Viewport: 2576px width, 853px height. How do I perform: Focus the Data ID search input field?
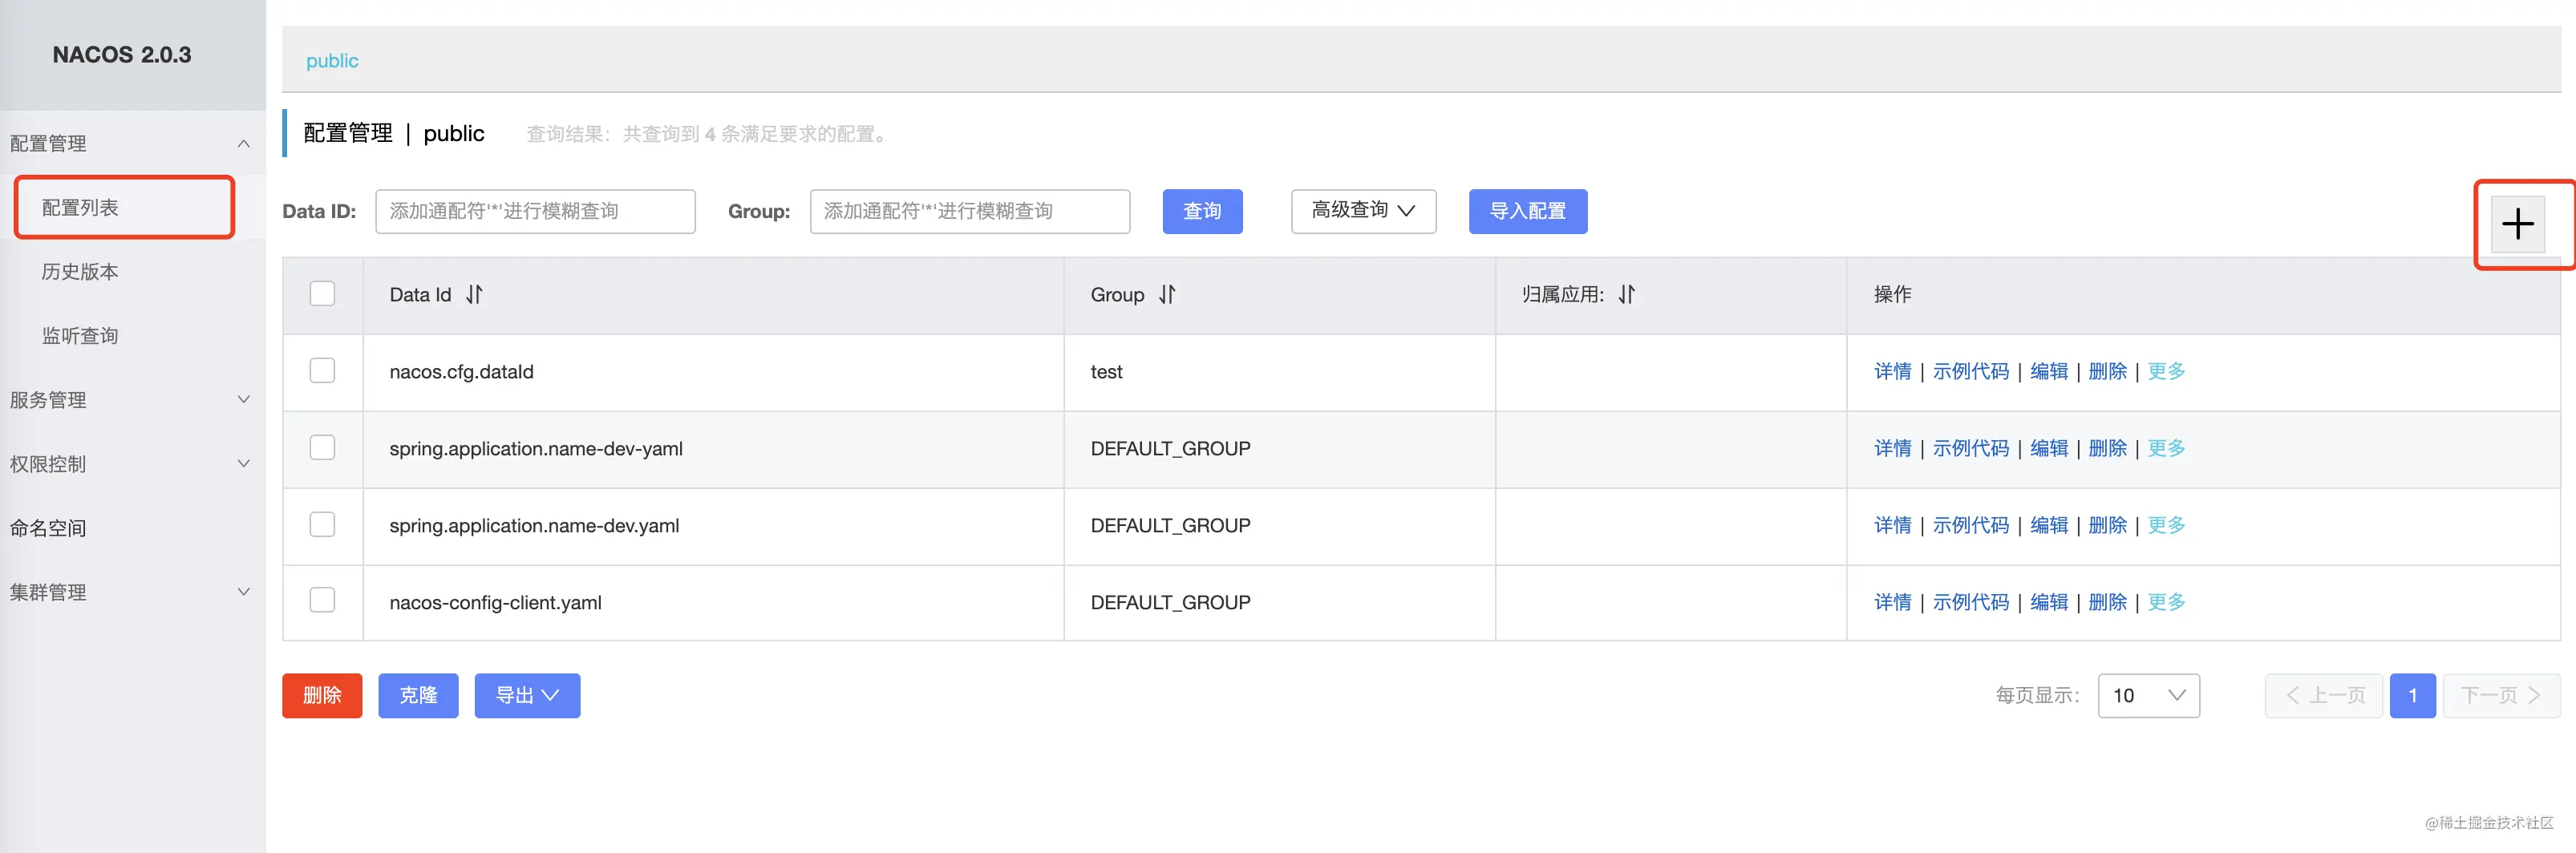[535, 211]
